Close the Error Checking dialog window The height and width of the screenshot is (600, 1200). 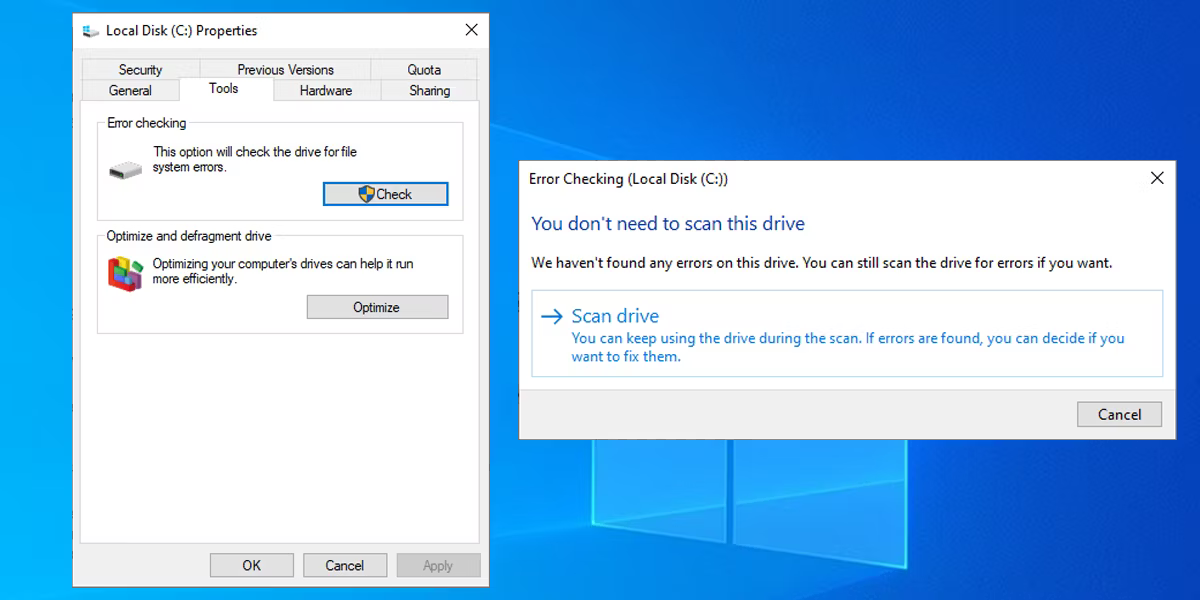[x=1157, y=178]
